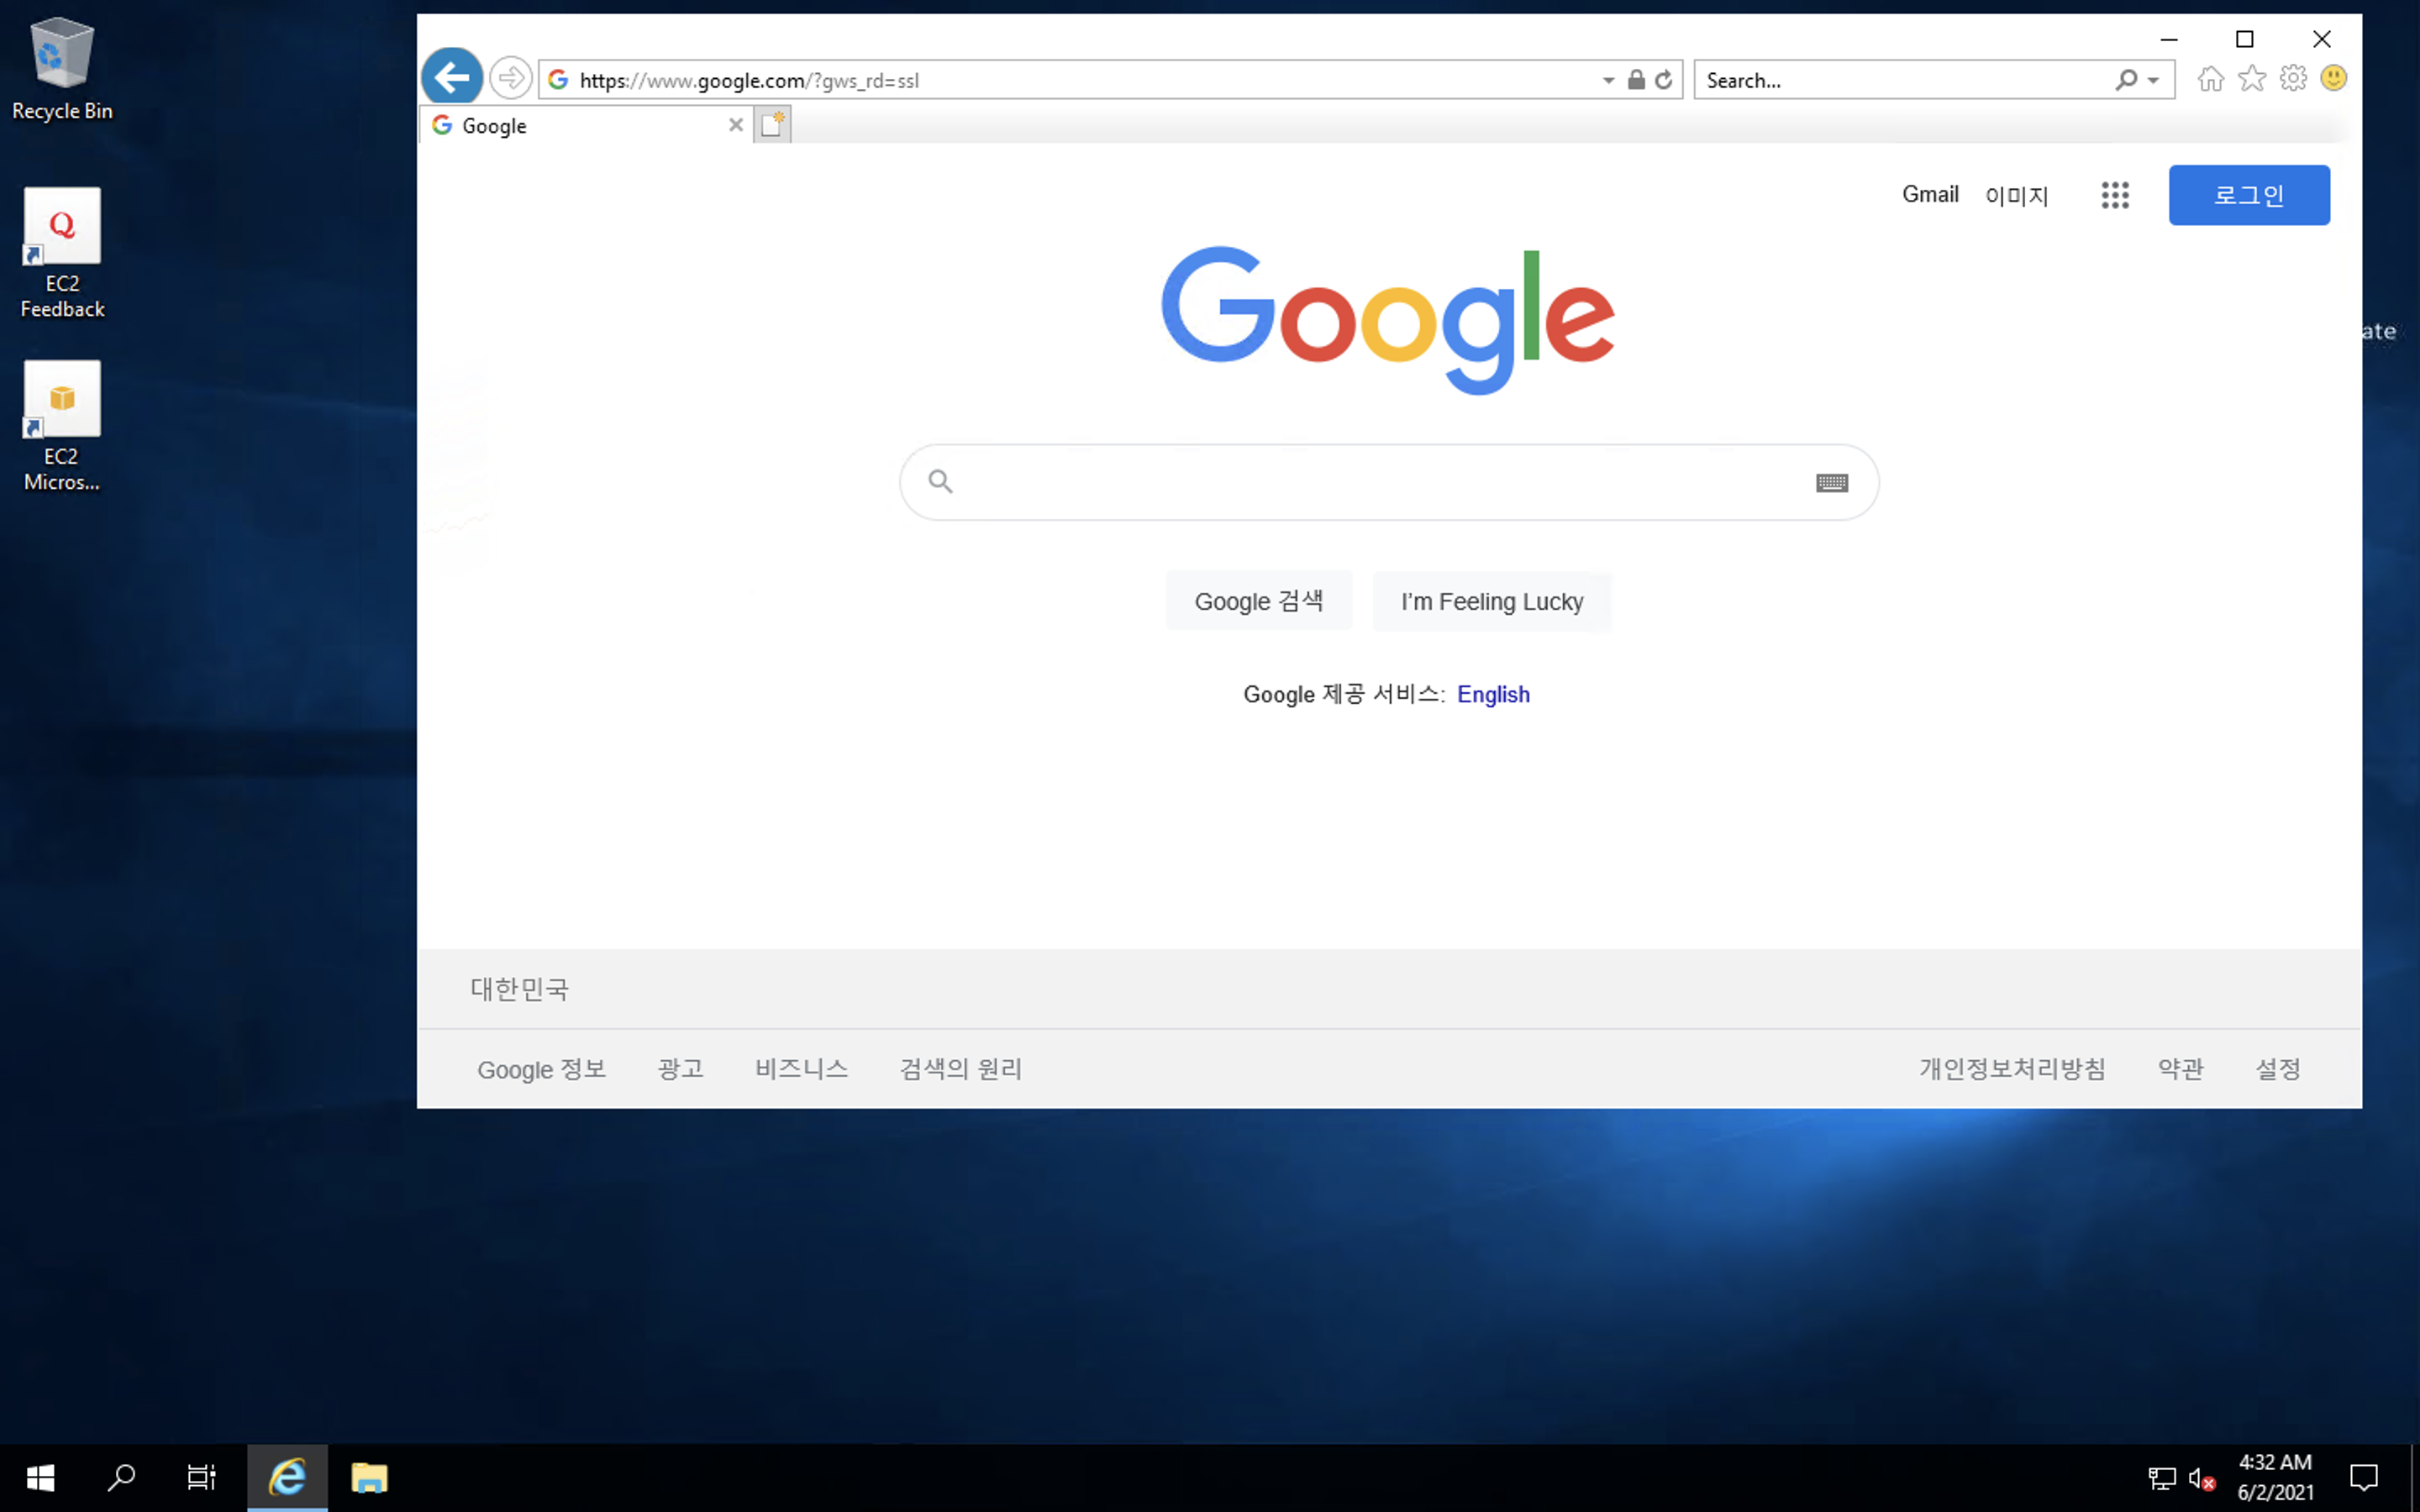Click the browser back arrow button
Screen dimensions: 2420x1512
[x=452, y=77]
